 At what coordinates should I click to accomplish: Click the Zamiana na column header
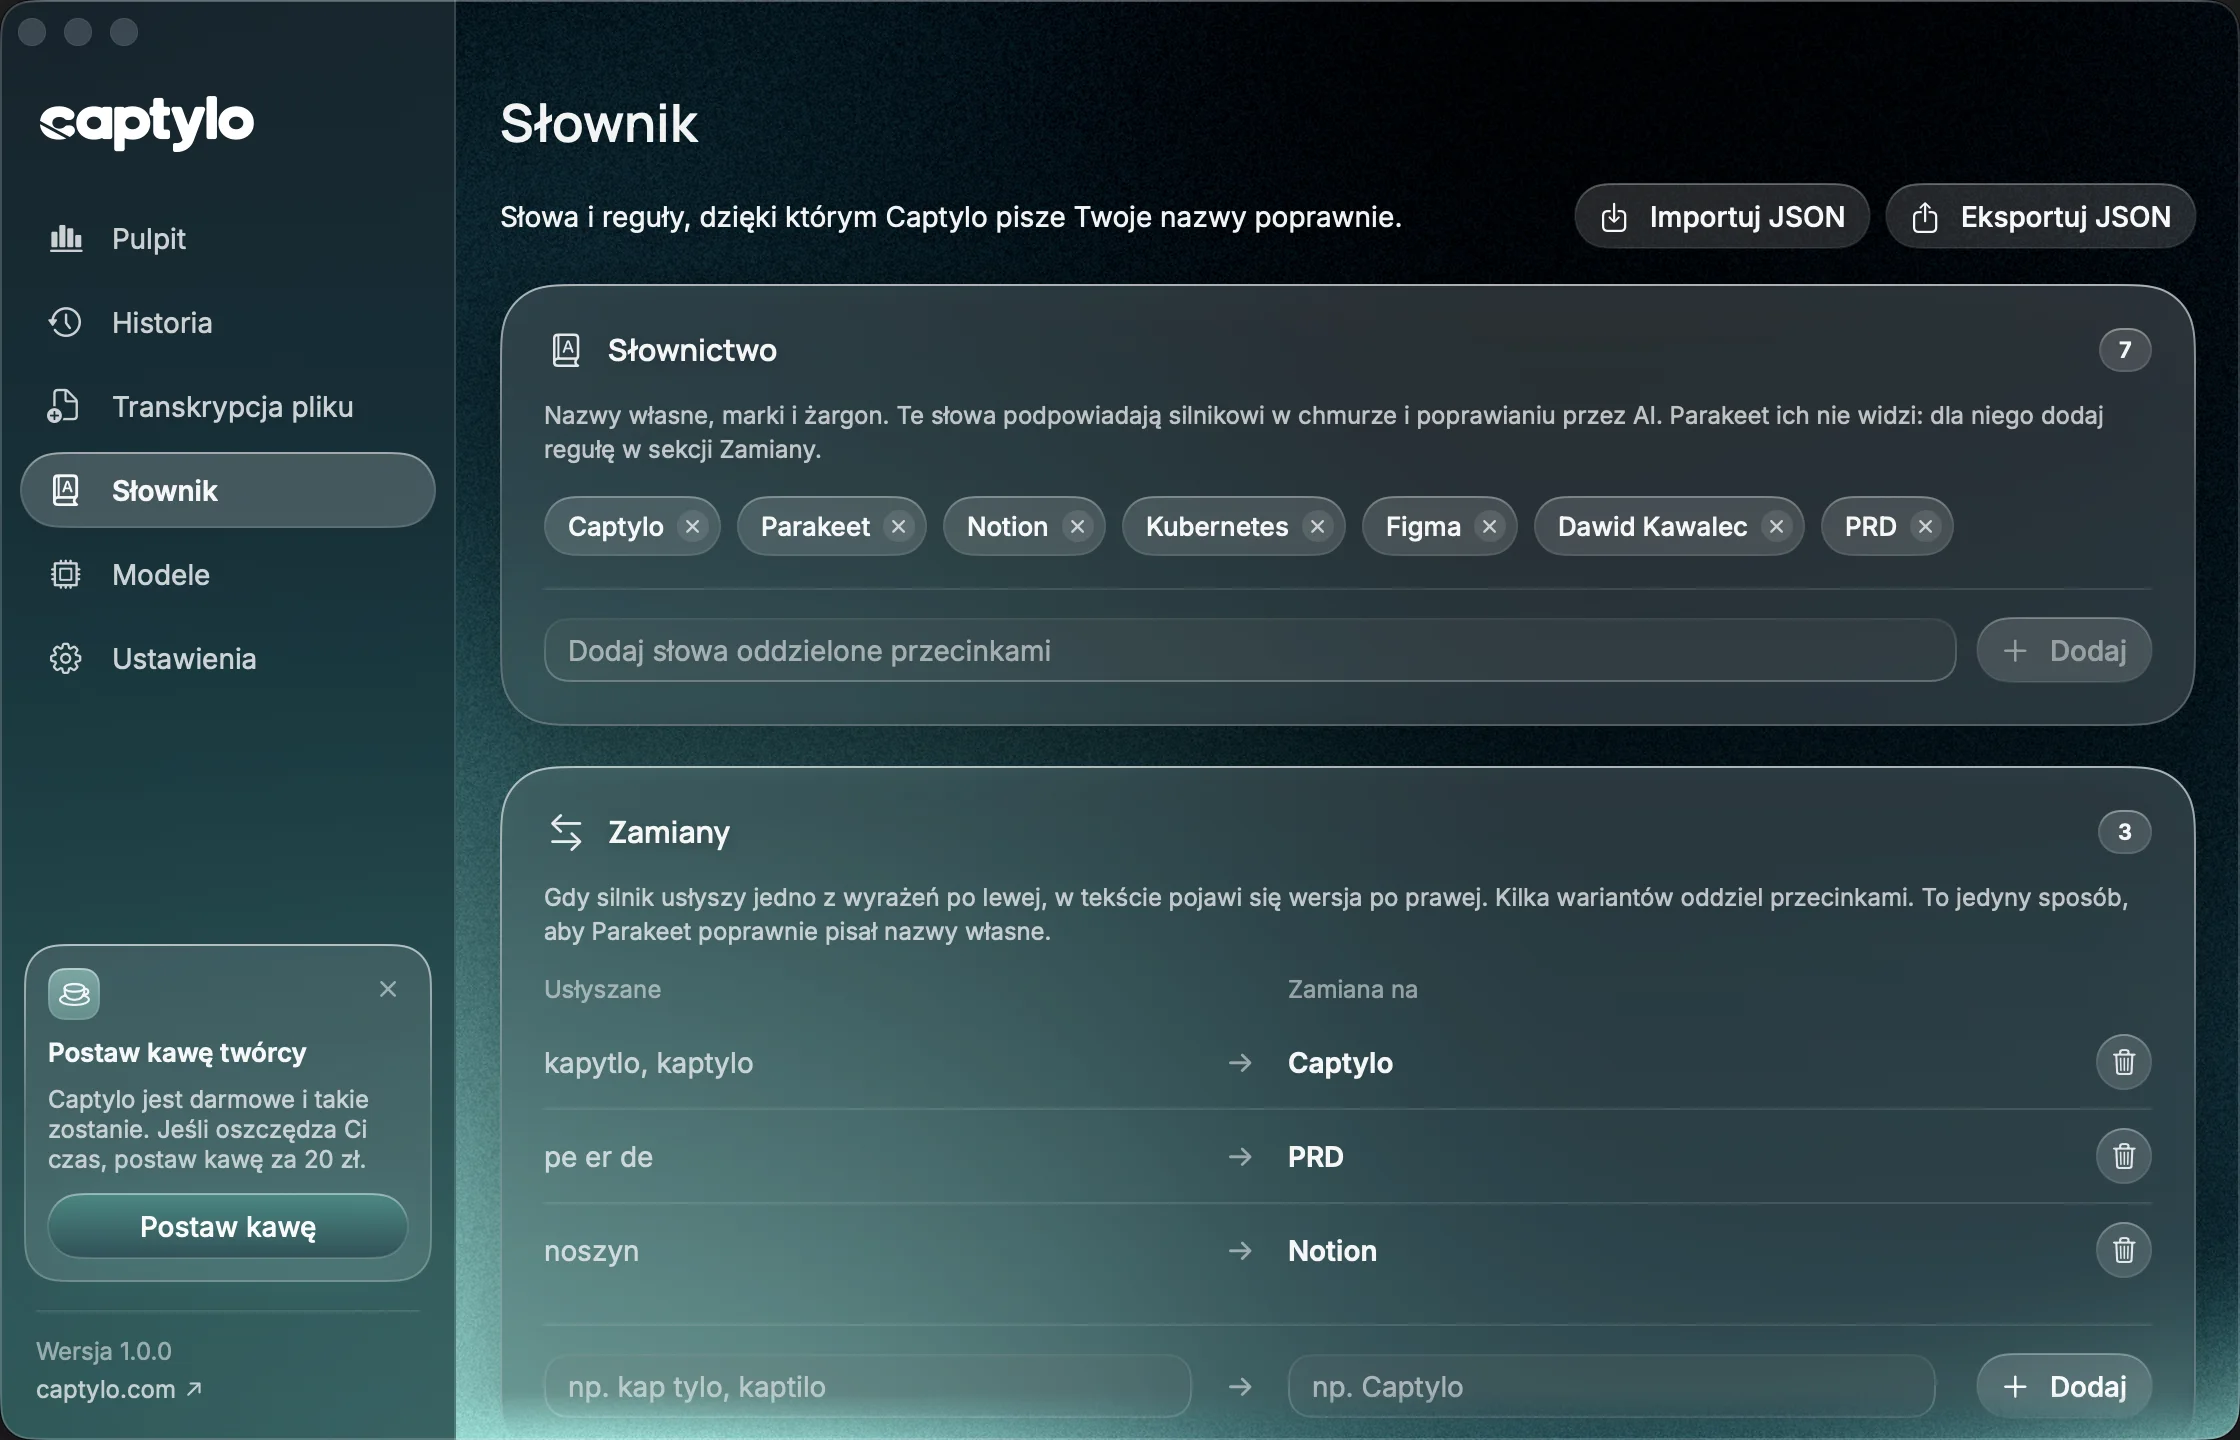[1353, 989]
